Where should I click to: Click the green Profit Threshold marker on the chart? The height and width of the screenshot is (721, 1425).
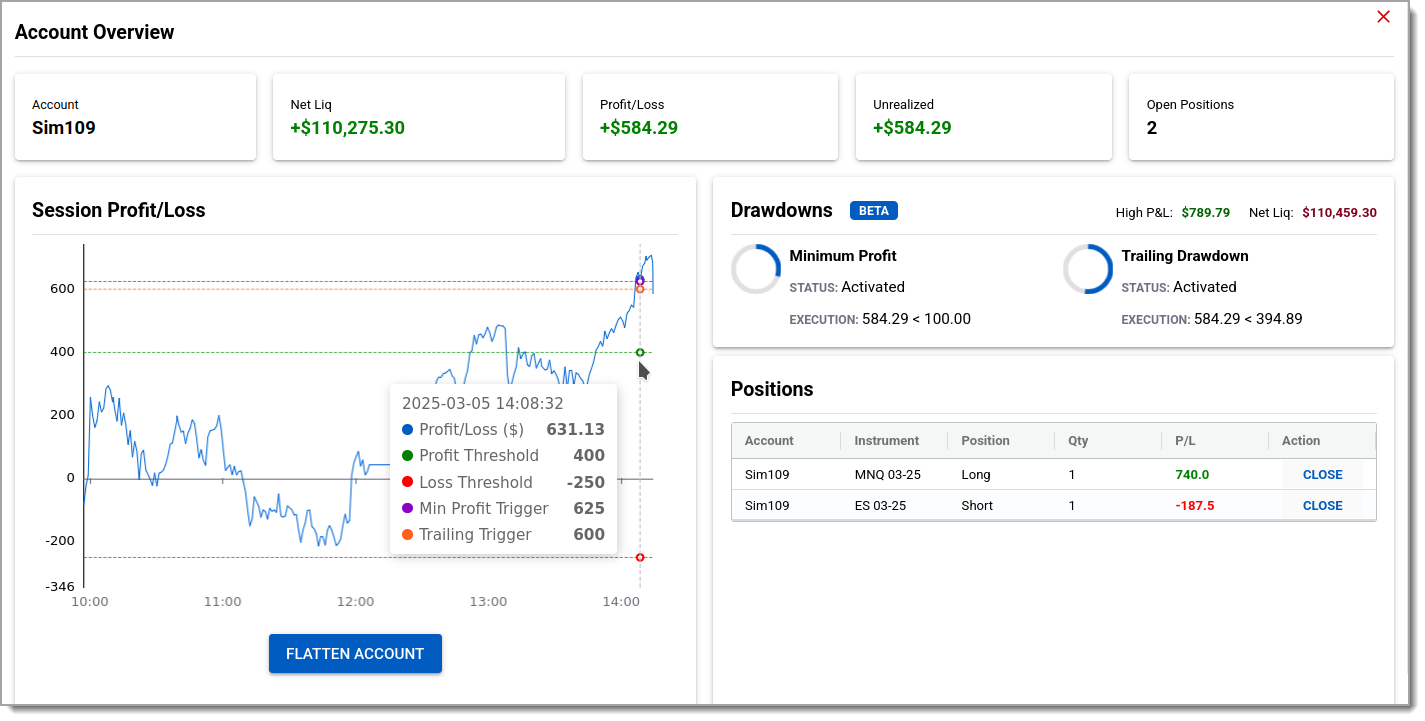(x=640, y=351)
